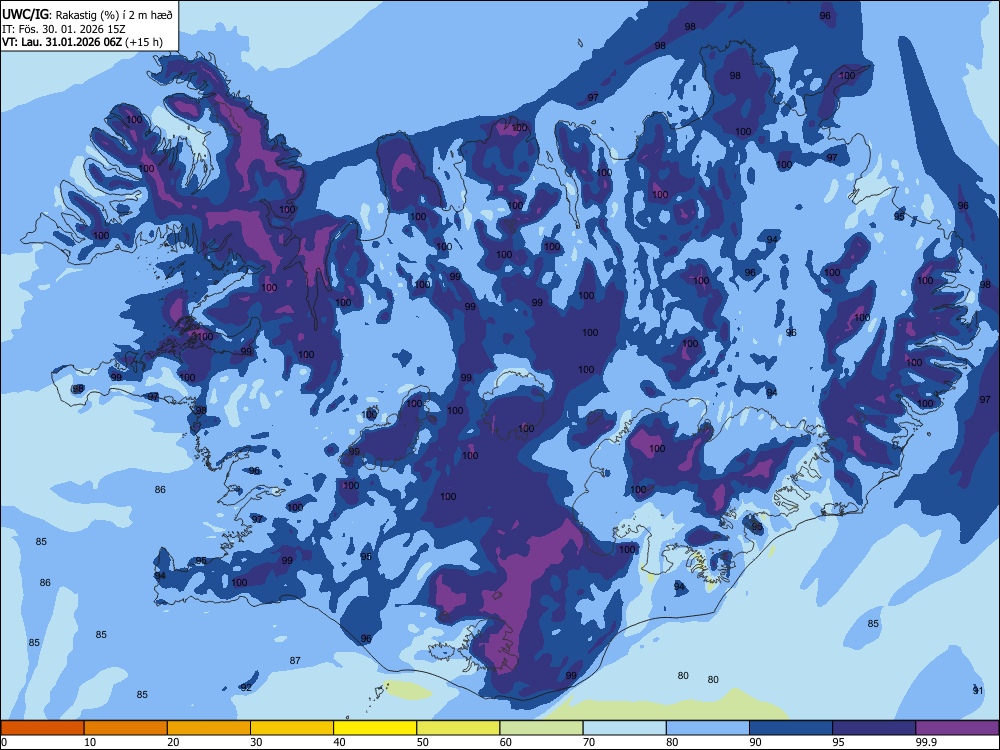Click the medium blue 80–90 legend swatch
This screenshot has width=1000, height=750.
[707, 728]
